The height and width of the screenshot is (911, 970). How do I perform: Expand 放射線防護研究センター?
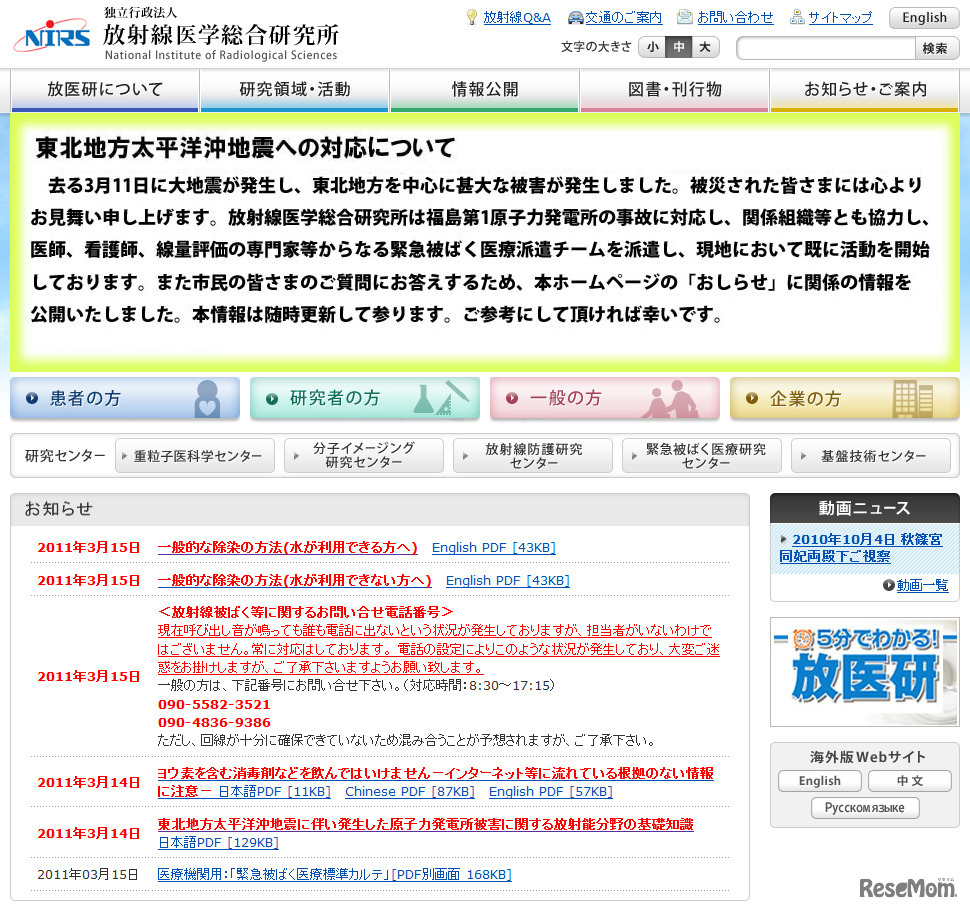click(533, 456)
